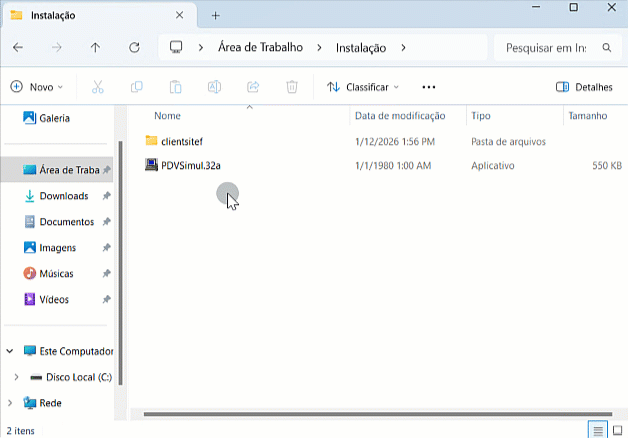
Task: Click the pin next to Documentos
Action: coord(106,221)
